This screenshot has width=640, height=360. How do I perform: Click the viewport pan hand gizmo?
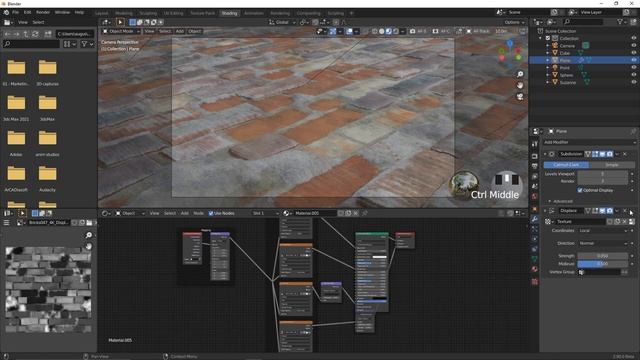coord(520,85)
